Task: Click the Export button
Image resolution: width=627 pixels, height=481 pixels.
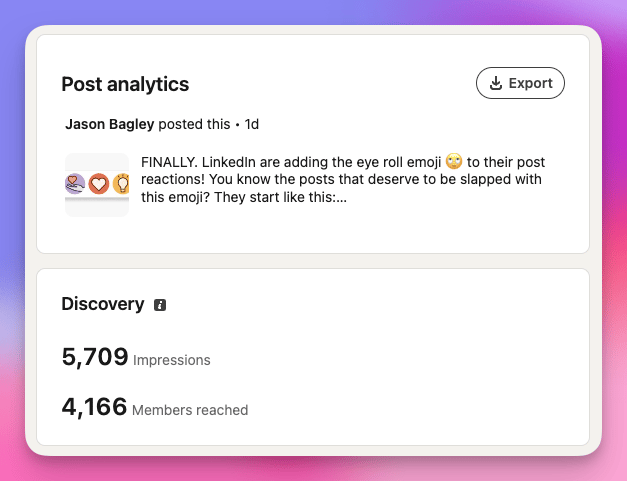Action: click(520, 83)
